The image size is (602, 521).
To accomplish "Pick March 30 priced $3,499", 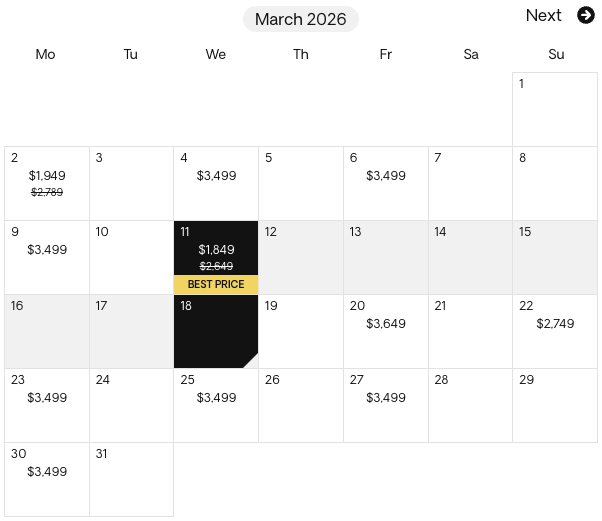I will pos(47,480).
